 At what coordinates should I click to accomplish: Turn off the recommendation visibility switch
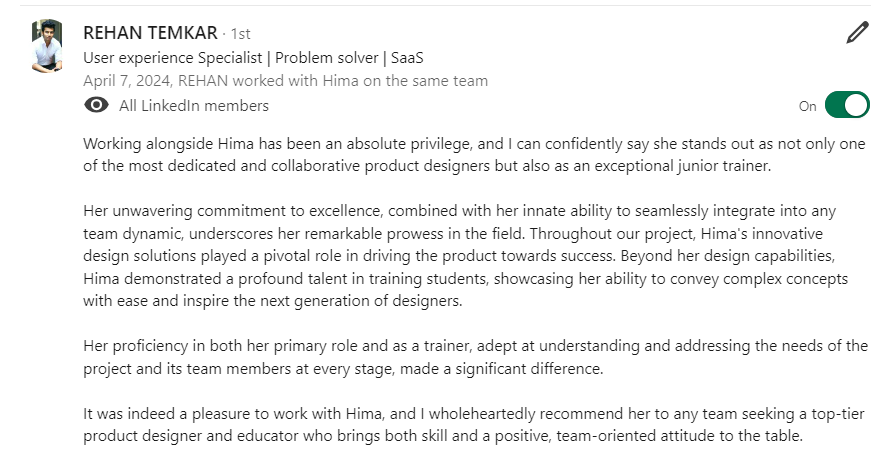coord(847,105)
